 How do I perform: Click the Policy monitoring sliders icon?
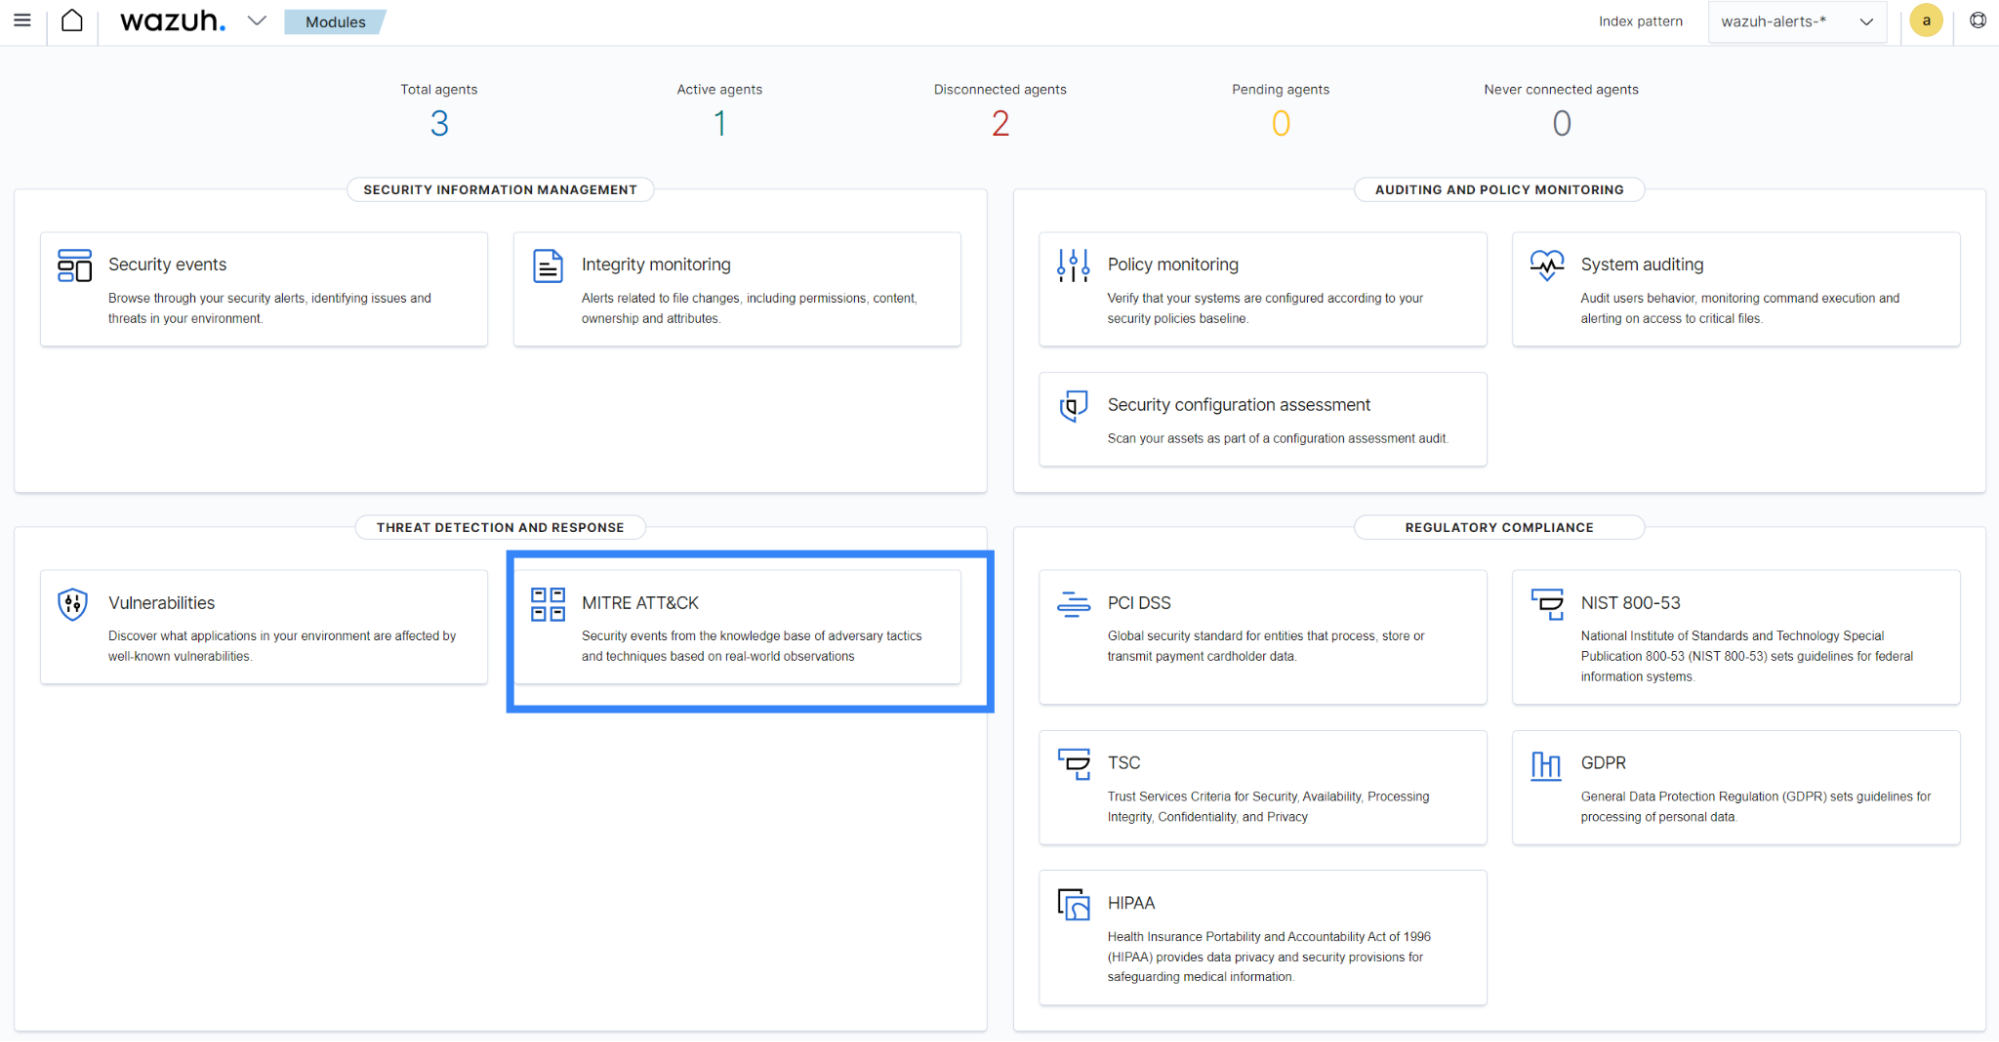[1073, 265]
